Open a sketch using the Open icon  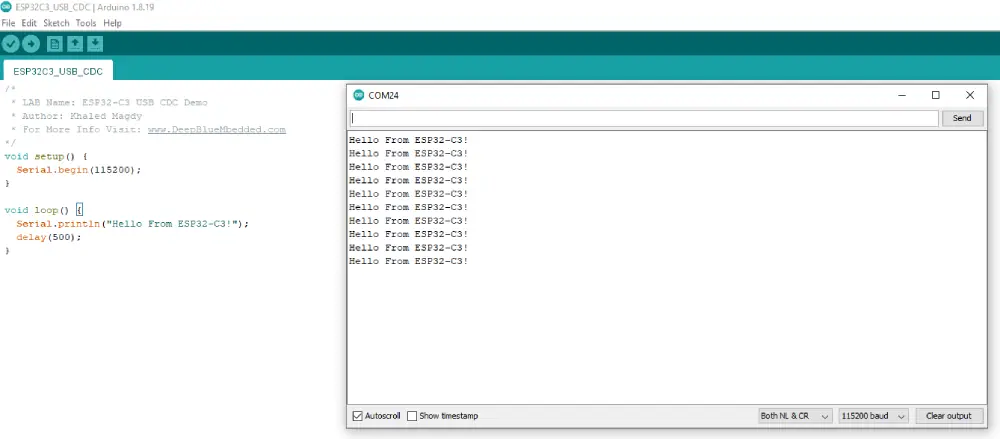[x=75, y=44]
